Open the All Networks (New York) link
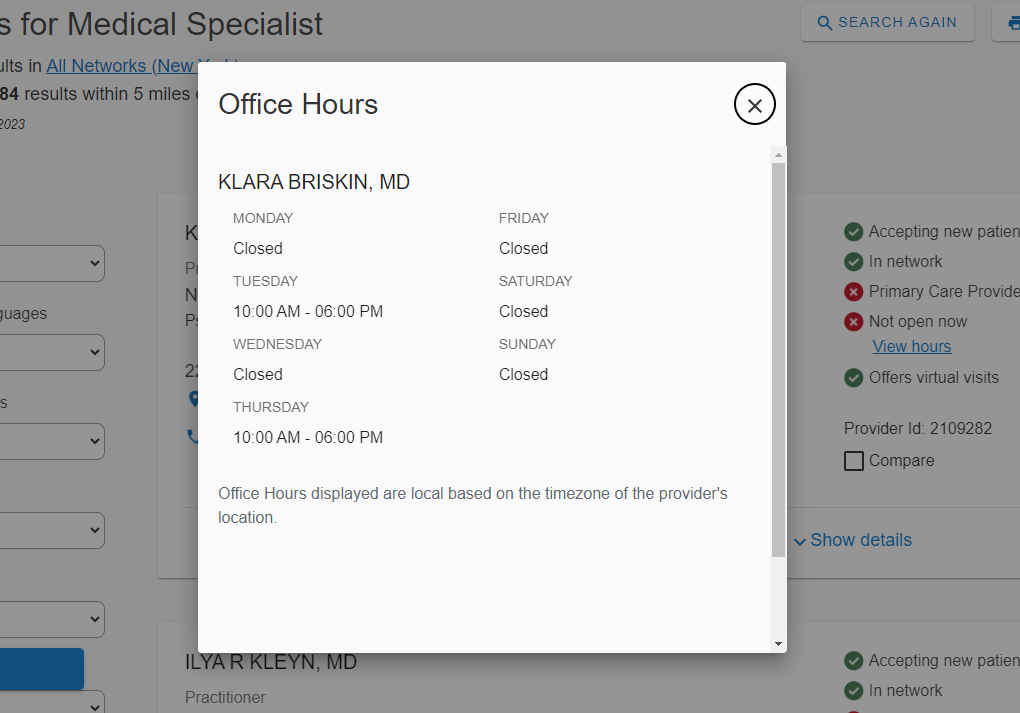The height and width of the screenshot is (713, 1020). [120, 66]
